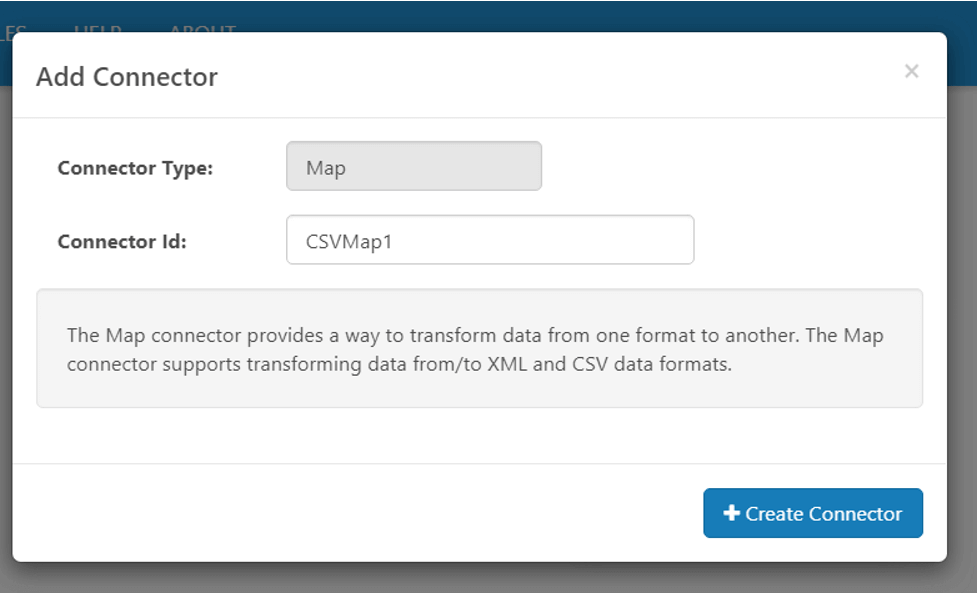Click the Connector Type label
Viewport: 978px width, 594px height.
(x=135, y=168)
